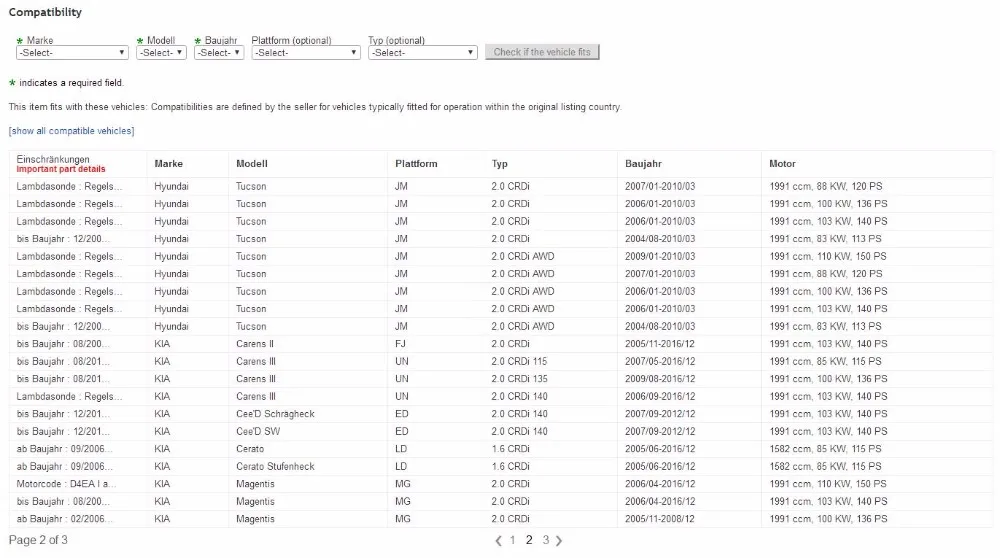Viewport: 1000px width, 558px height.
Task: Click the Baujahr column header
Action: coord(643,164)
